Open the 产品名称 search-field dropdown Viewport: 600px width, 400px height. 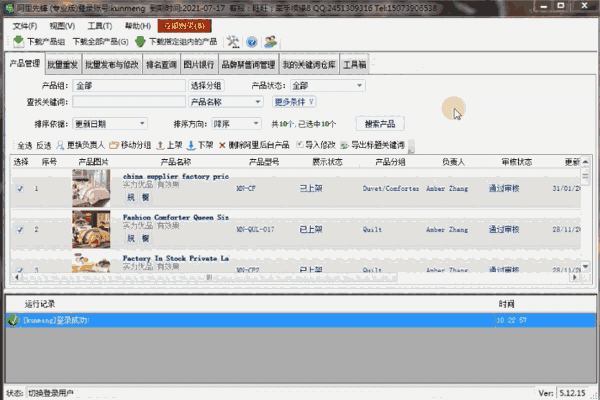[x=226, y=102]
